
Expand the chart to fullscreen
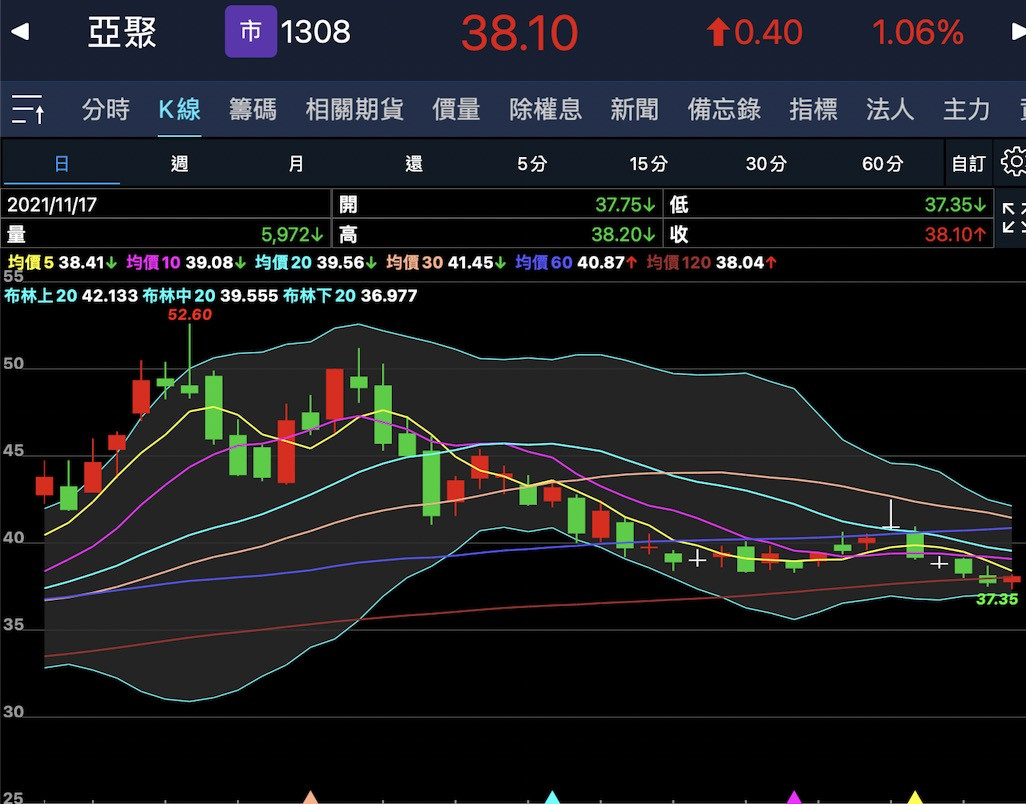[x=1013, y=217]
